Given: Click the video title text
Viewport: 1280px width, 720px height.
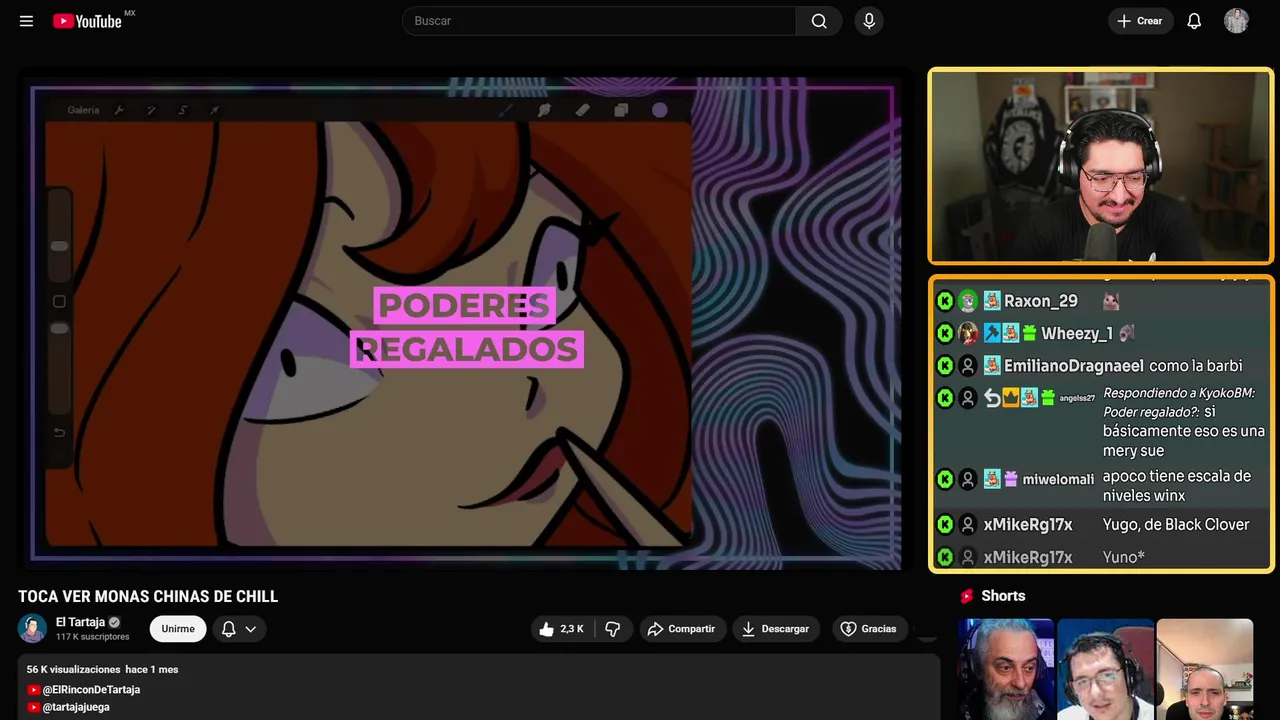Looking at the screenshot, I should [x=148, y=597].
